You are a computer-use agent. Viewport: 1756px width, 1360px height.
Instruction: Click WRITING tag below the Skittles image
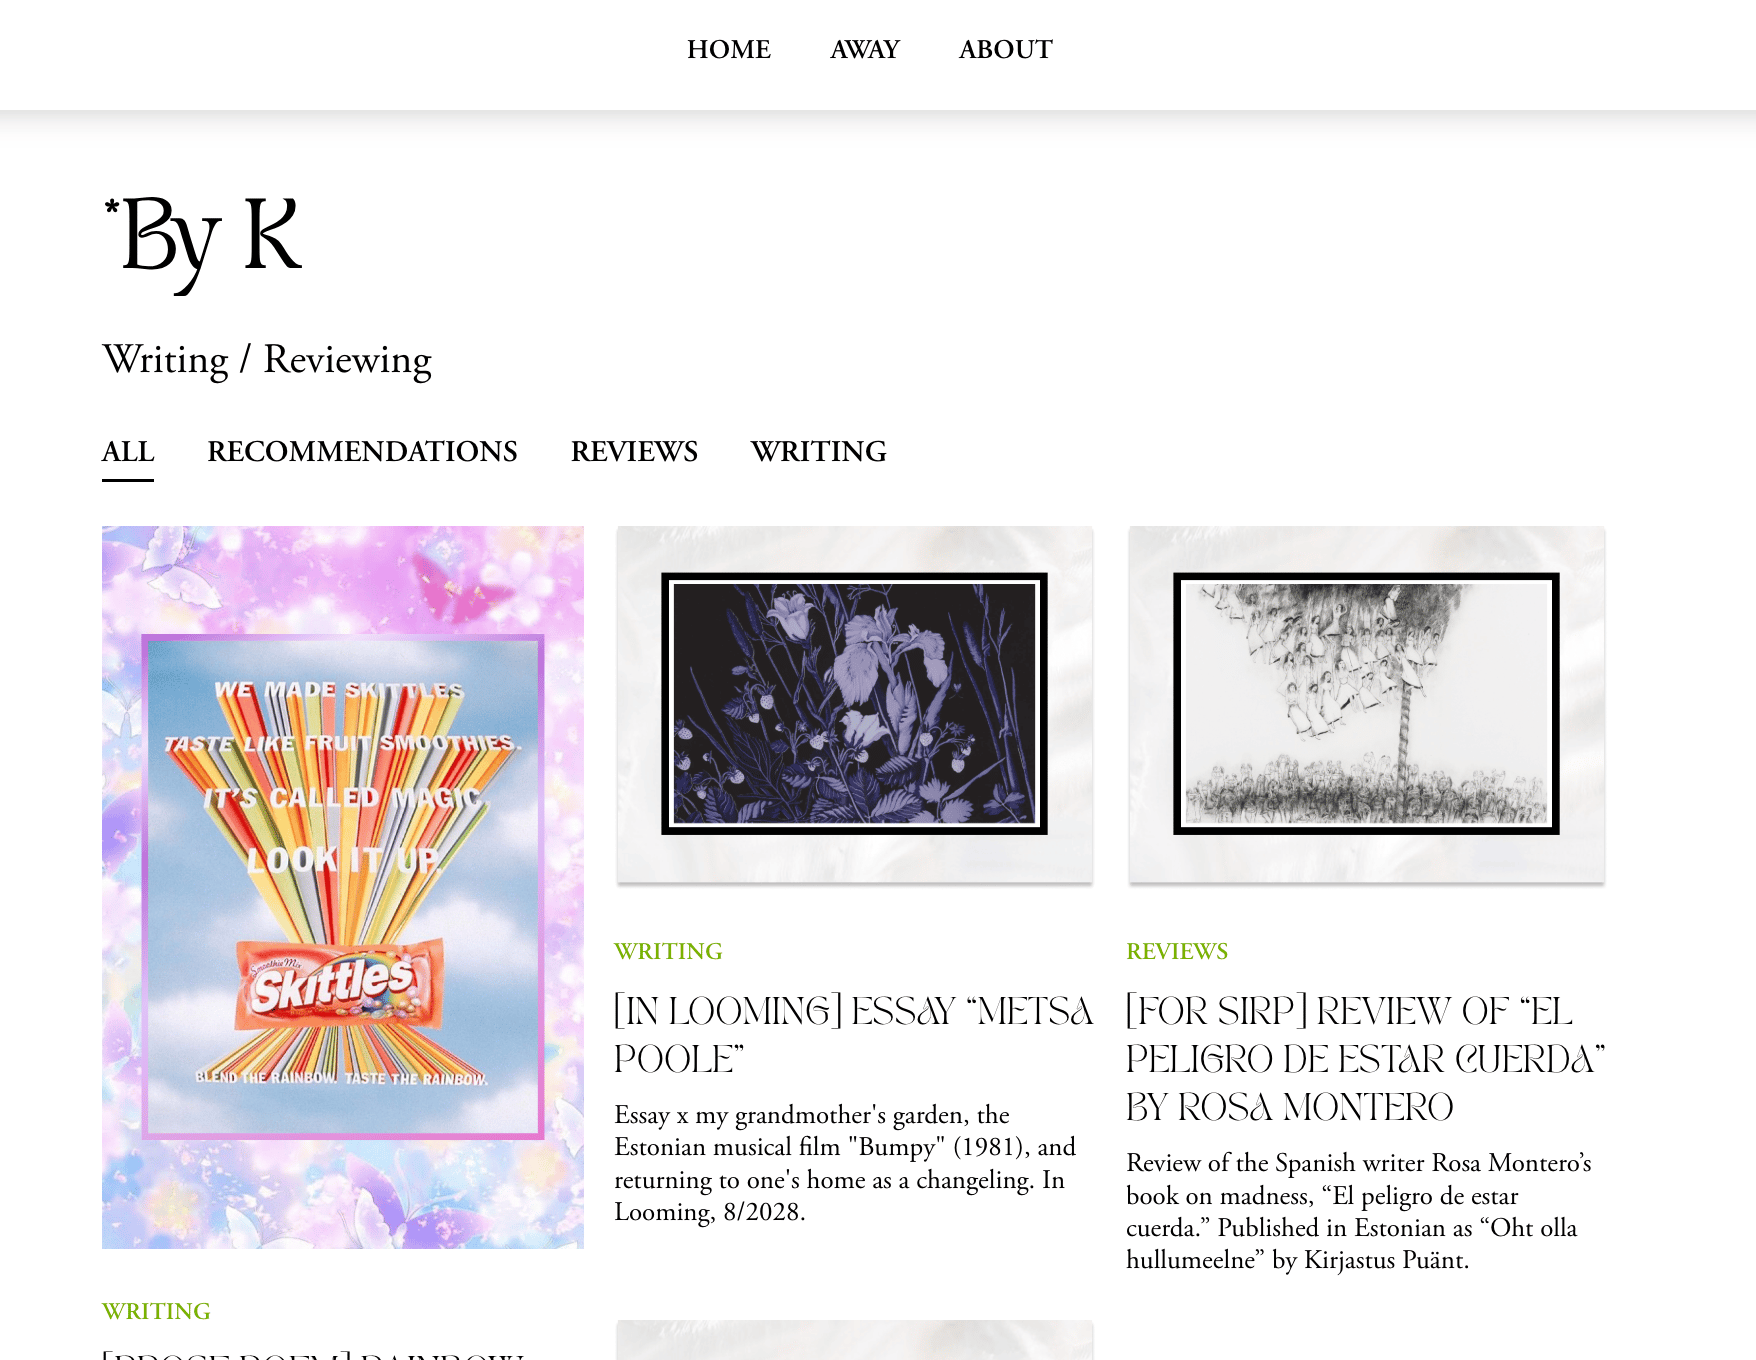click(x=156, y=1311)
